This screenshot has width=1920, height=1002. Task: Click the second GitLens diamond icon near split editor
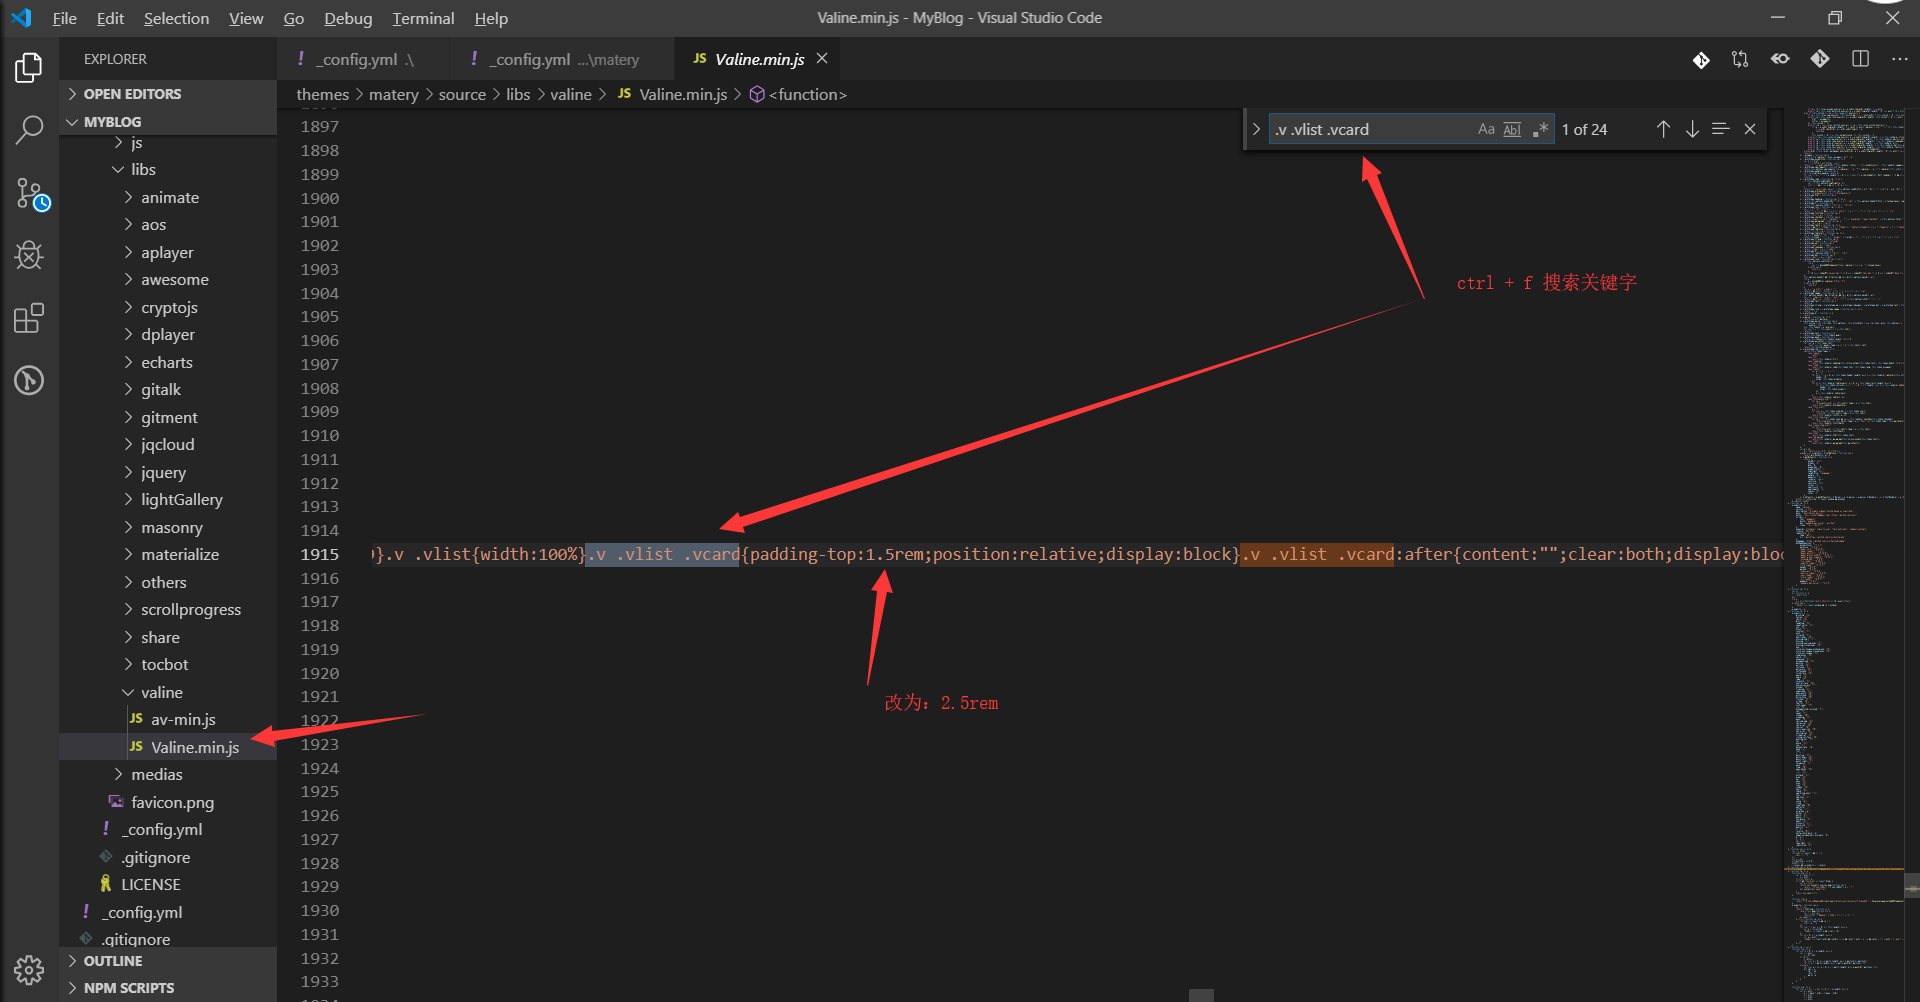1820,59
